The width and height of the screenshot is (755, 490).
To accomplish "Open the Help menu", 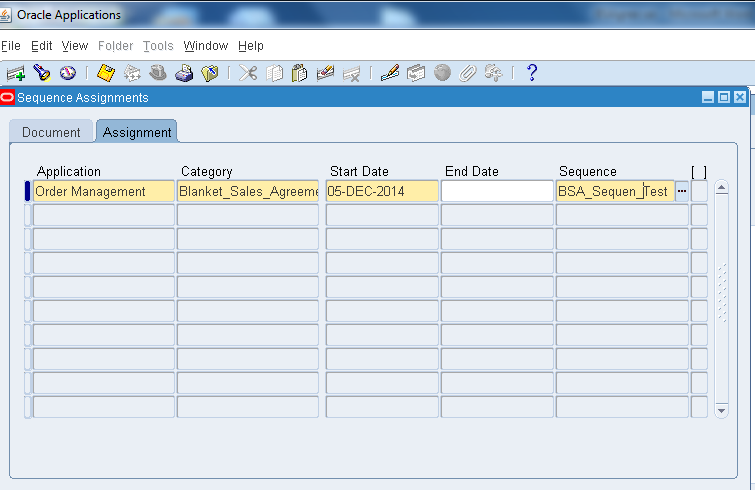I will [251, 46].
